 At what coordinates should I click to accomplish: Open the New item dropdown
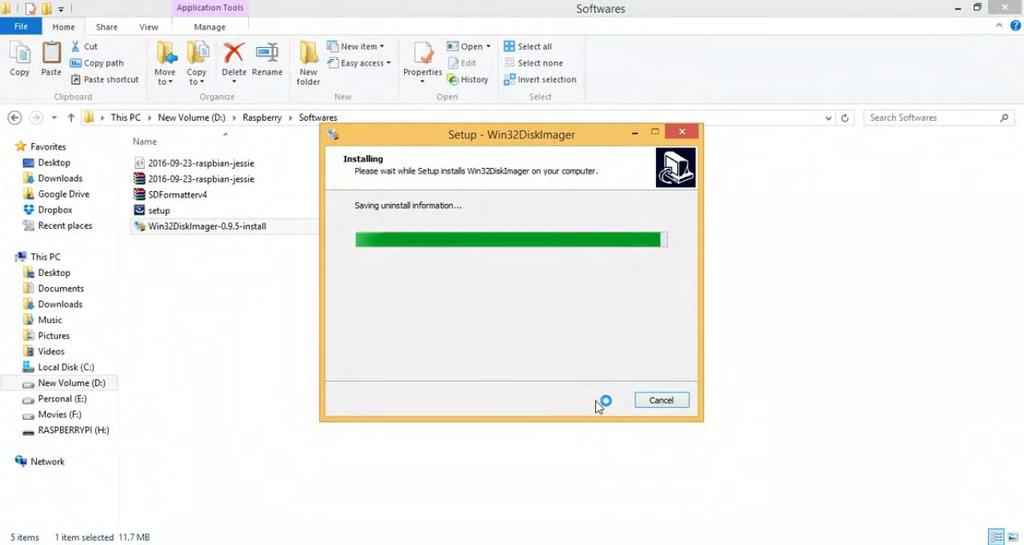click(x=356, y=46)
